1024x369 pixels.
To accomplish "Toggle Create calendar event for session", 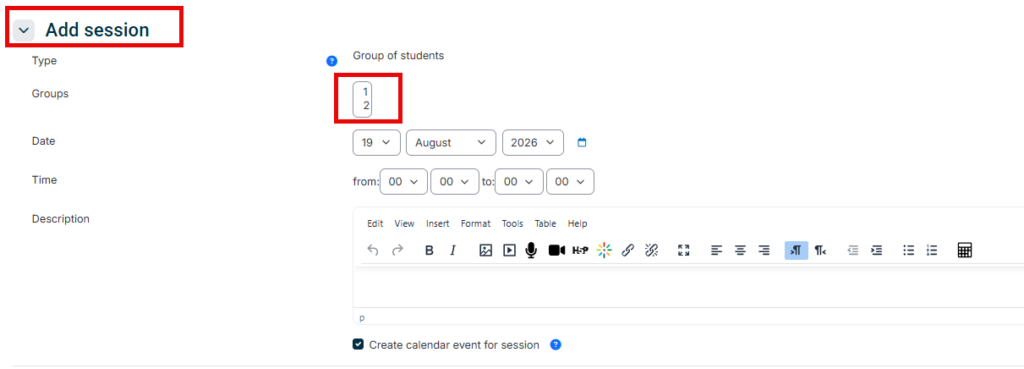I will (x=358, y=344).
